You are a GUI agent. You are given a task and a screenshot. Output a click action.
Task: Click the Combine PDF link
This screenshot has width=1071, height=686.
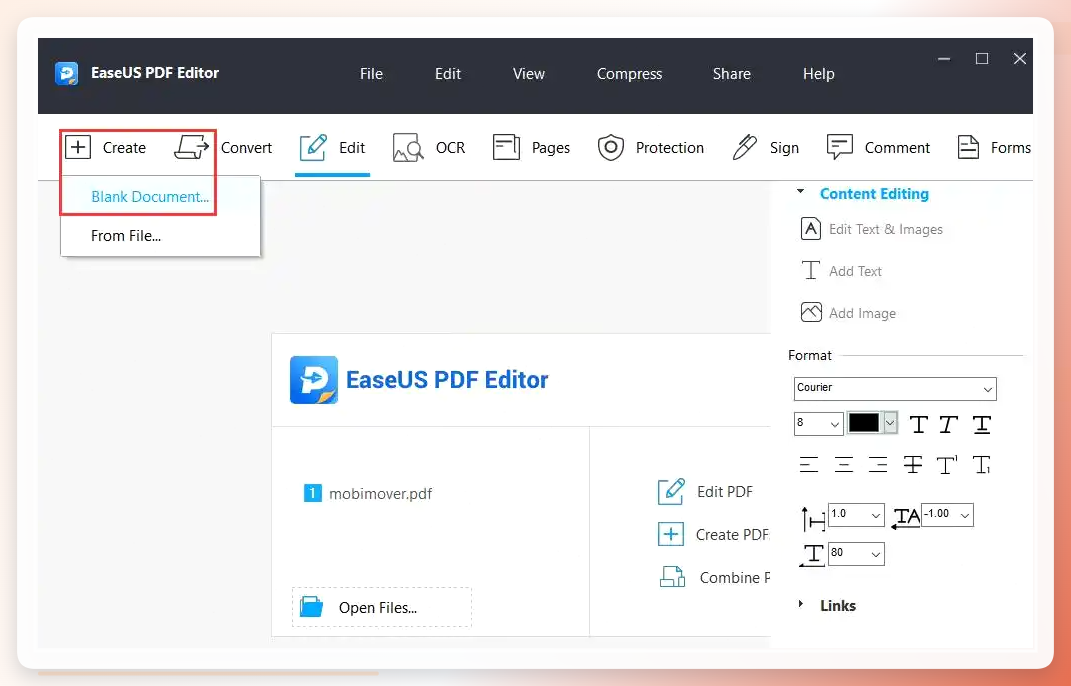click(x=734, y=577)
